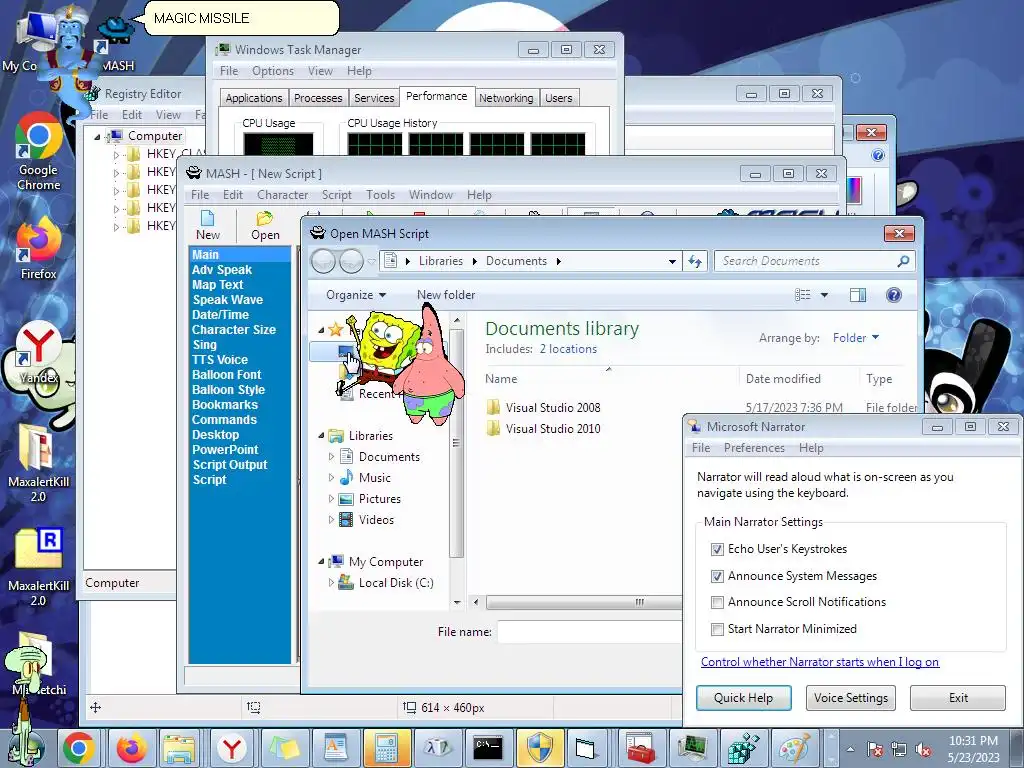Image resolution: width=1024 pixels, height=768 pixels.
Task: Open Google Chrome desktop shortcut
Action: click(x=39, y=152)
